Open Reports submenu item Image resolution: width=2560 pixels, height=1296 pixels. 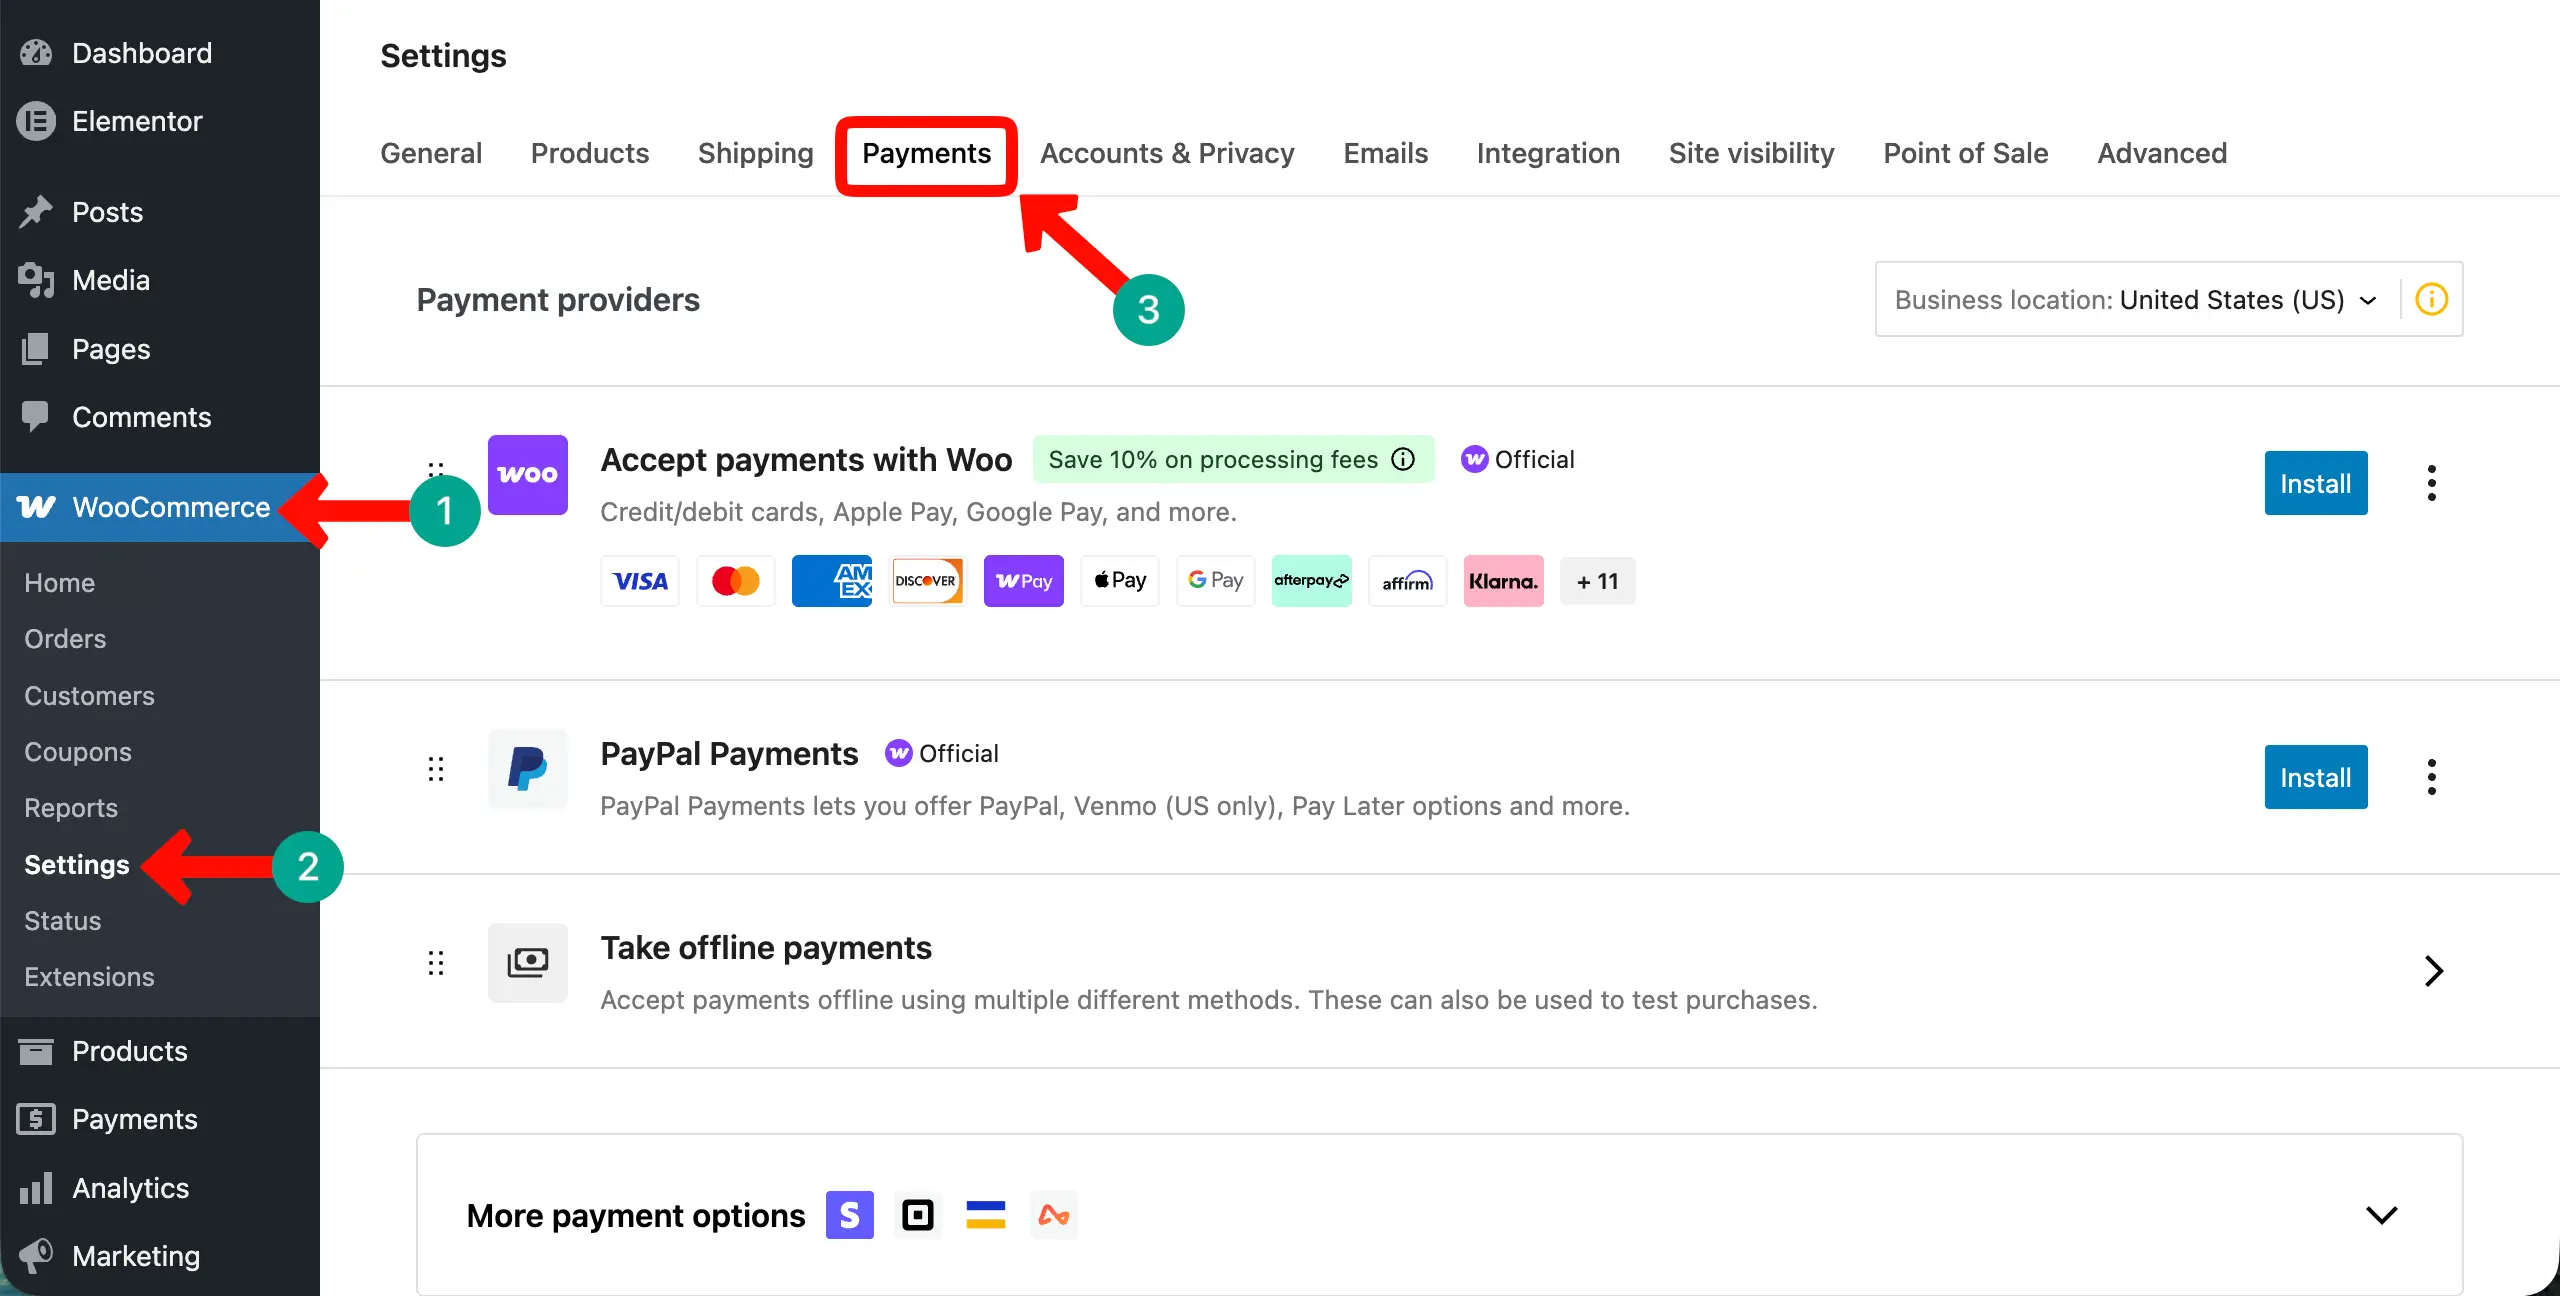click(x=71, y=808)
